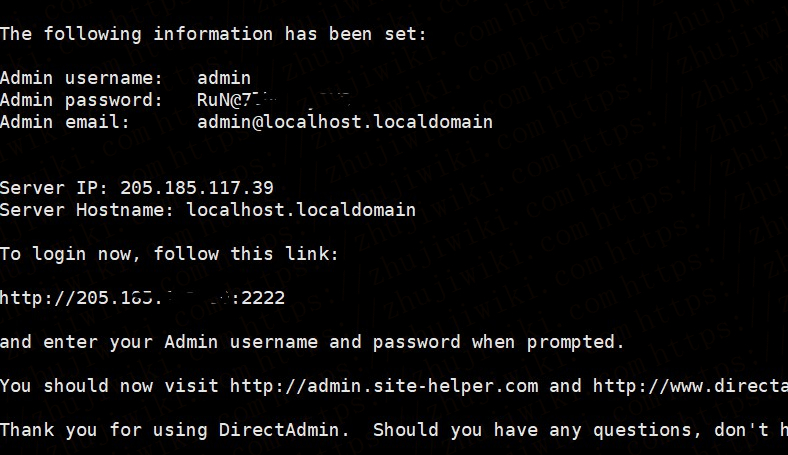Click the "Admin email:" label

pos(65,121)
